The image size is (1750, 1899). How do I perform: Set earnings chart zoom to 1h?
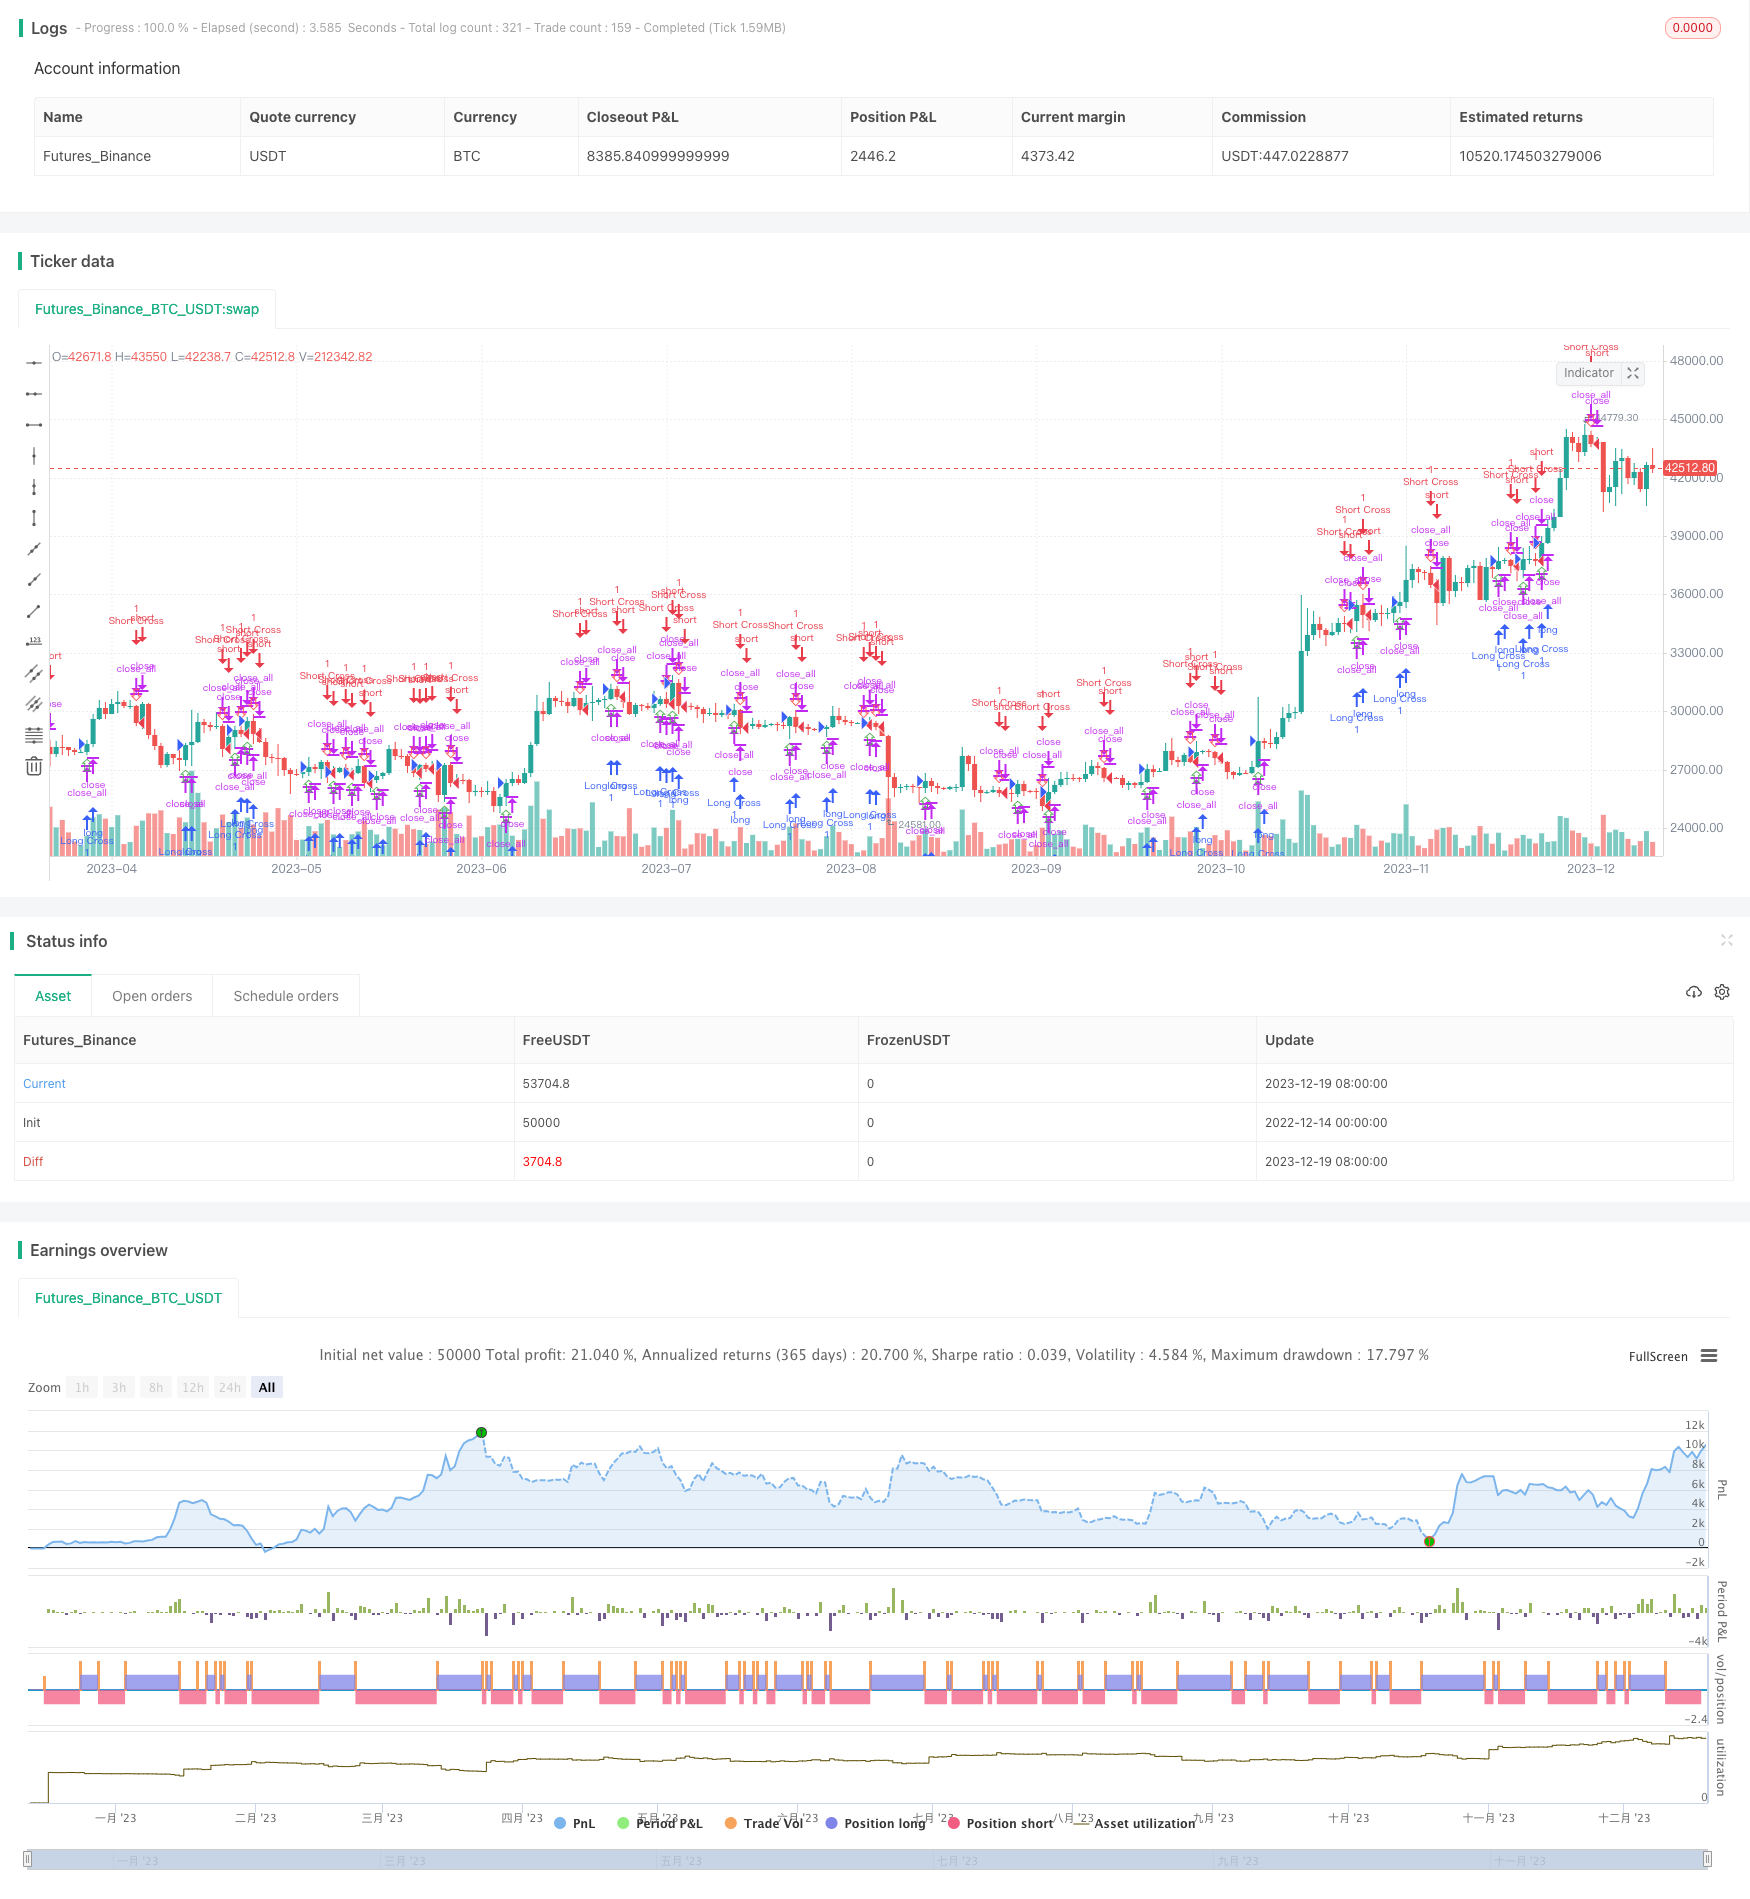pyautogui.click(x=82, y=1387)
